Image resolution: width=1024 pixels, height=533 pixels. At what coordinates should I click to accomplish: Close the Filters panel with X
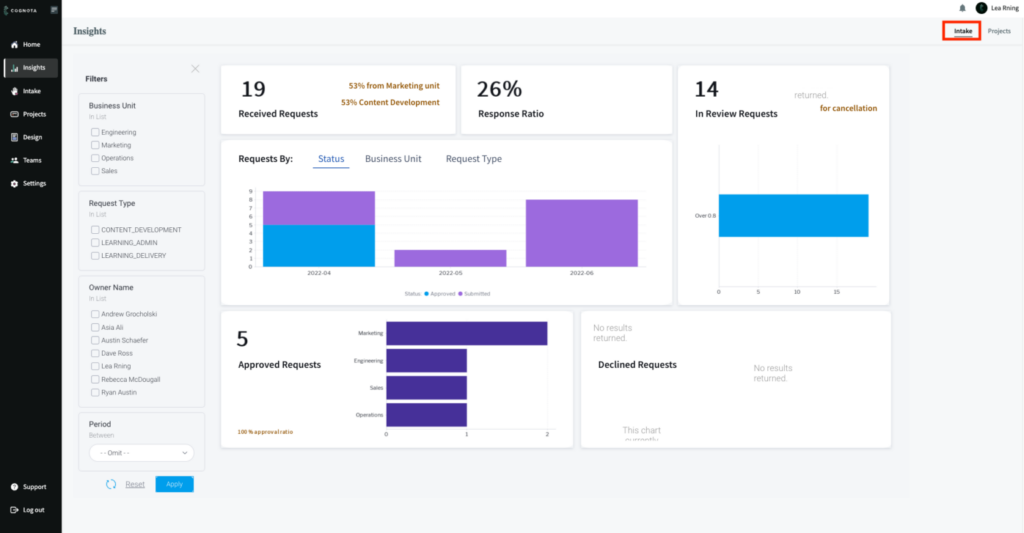point(195,69)
